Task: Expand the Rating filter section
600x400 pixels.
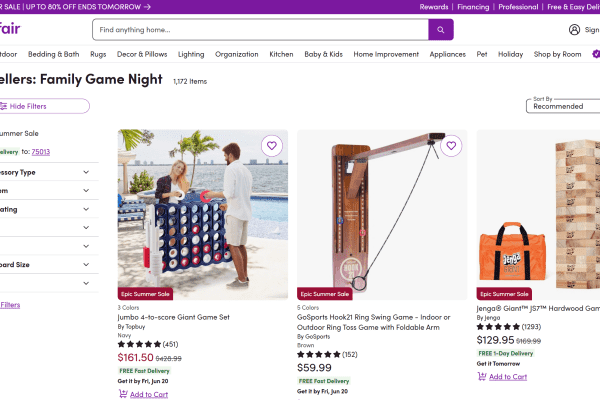Action: tap(49, 209)
